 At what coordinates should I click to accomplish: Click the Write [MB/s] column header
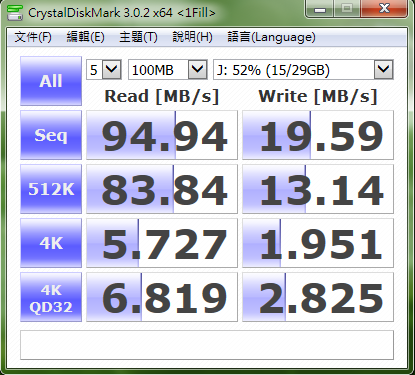coord(318,96)
